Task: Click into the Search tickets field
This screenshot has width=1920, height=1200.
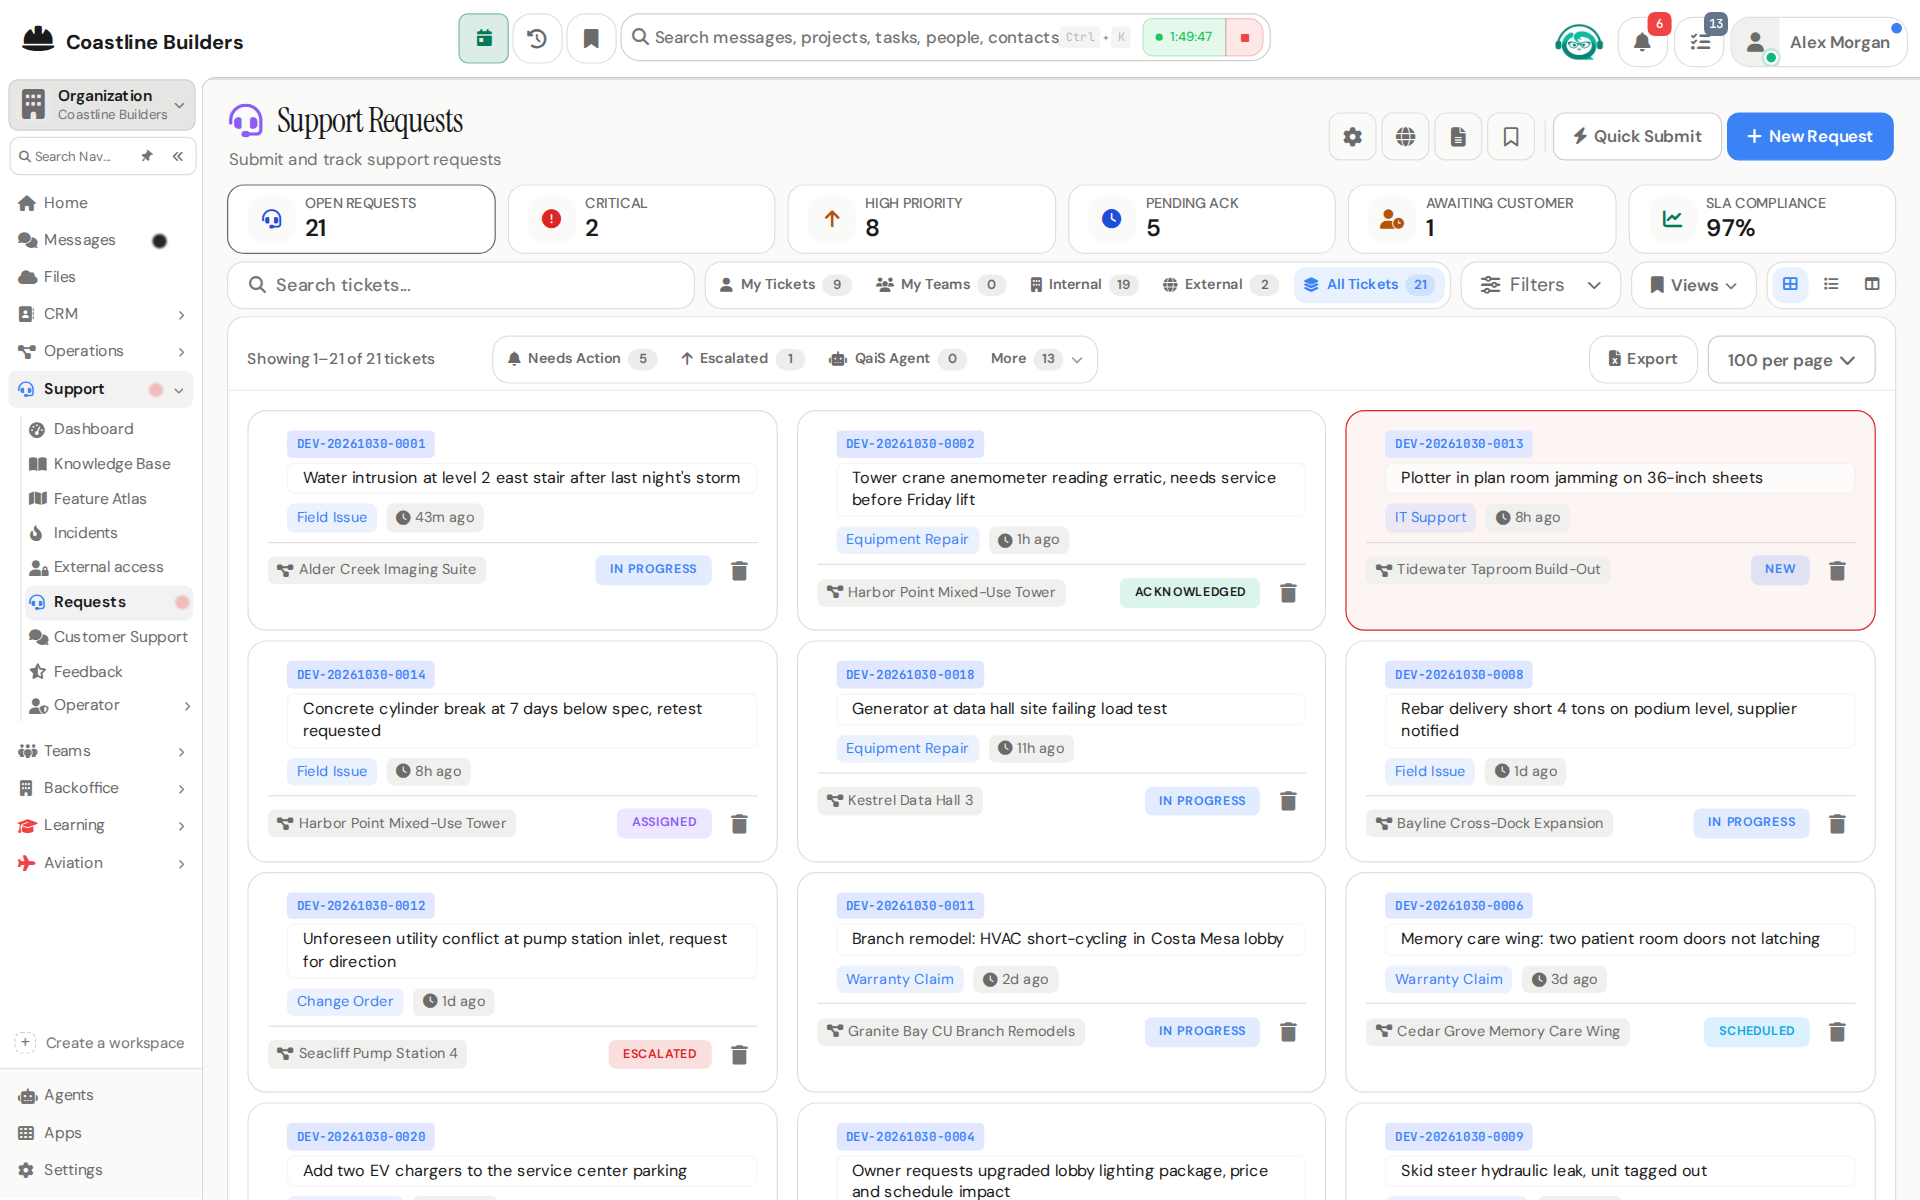Action: [x=461, y=285]
